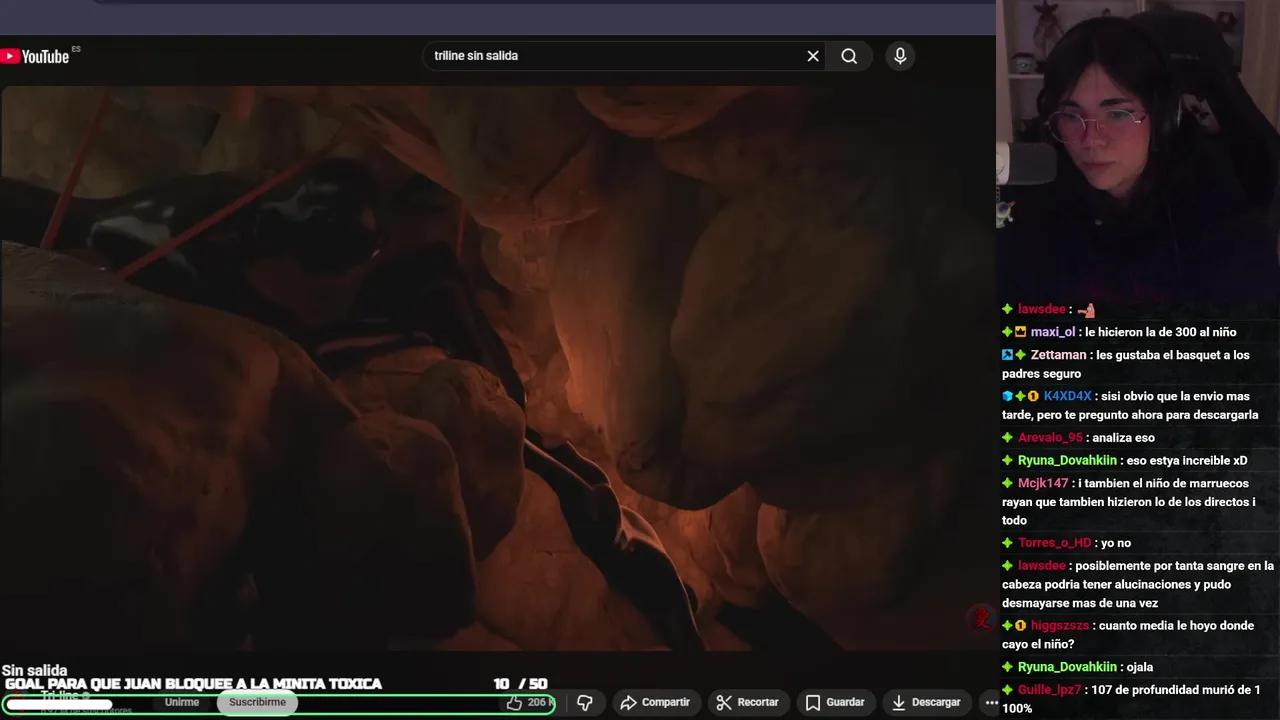Run search with the magnifier icon
This screenshot has height=720, width=1280.
pos(849,56)
